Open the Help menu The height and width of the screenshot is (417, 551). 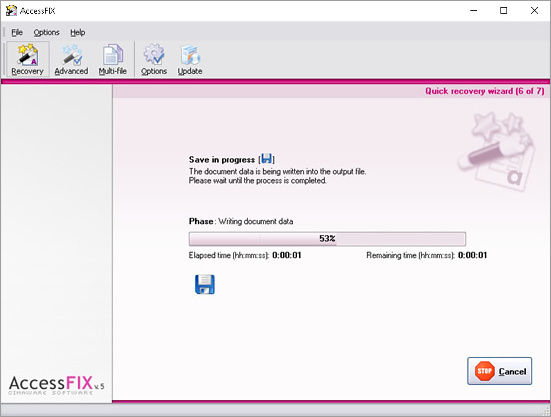[78, 32]
